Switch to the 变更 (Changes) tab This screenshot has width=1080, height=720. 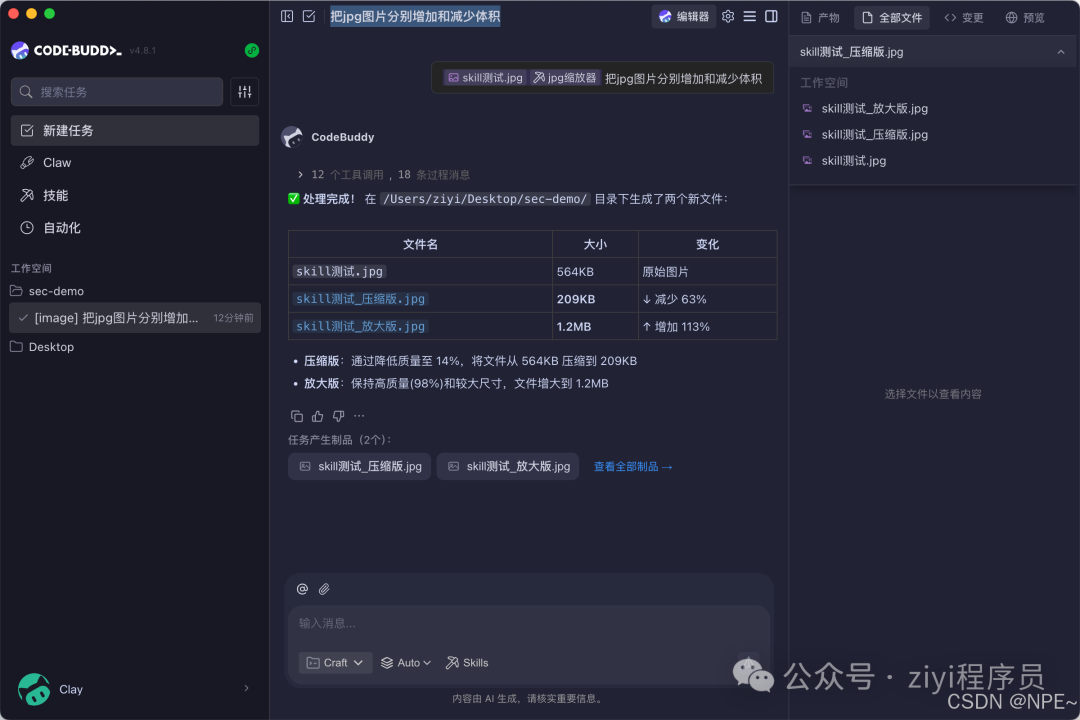pos(963,16)
